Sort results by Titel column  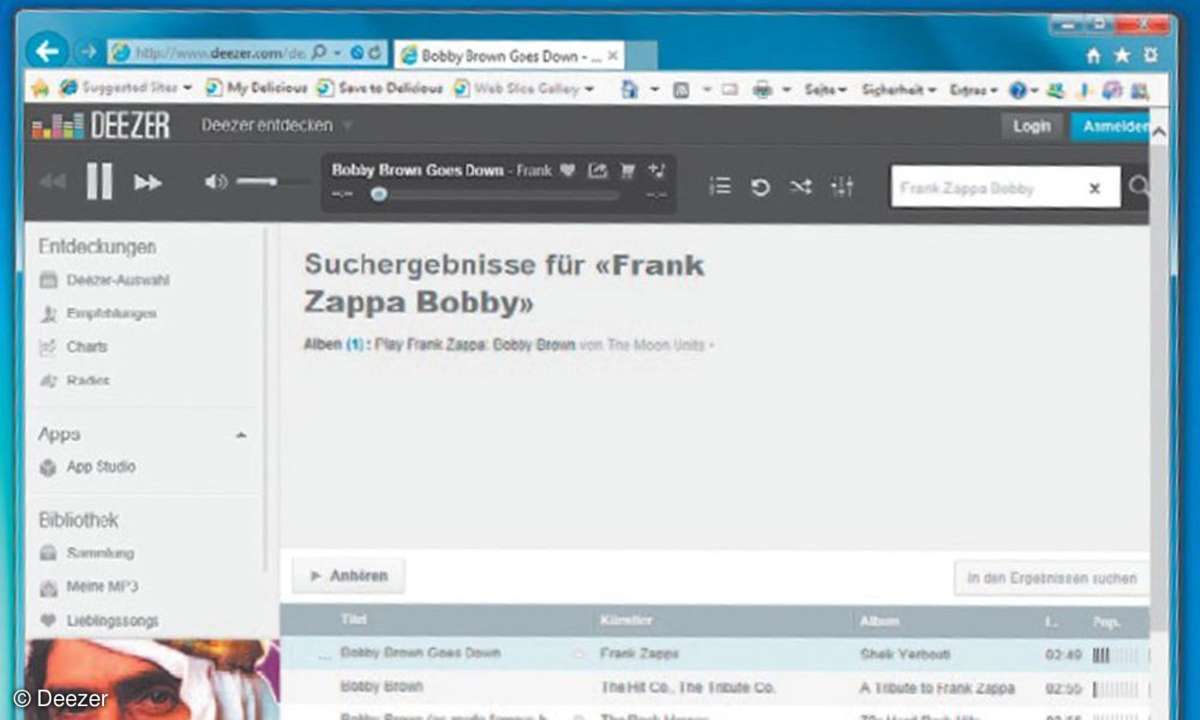click(354, 621)
